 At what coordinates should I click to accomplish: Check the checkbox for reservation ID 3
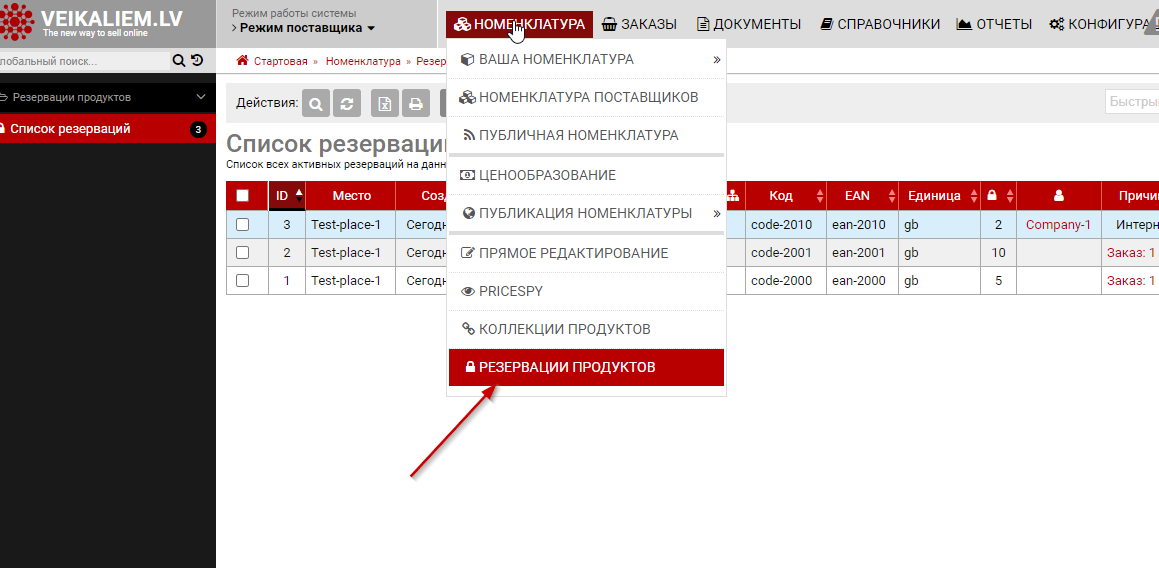click(242, 225)
